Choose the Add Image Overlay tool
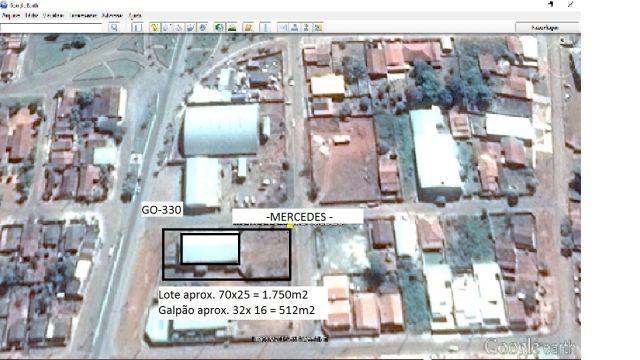Image resolution: width=640 pixels, height=360 pixels. click(191, 28)
